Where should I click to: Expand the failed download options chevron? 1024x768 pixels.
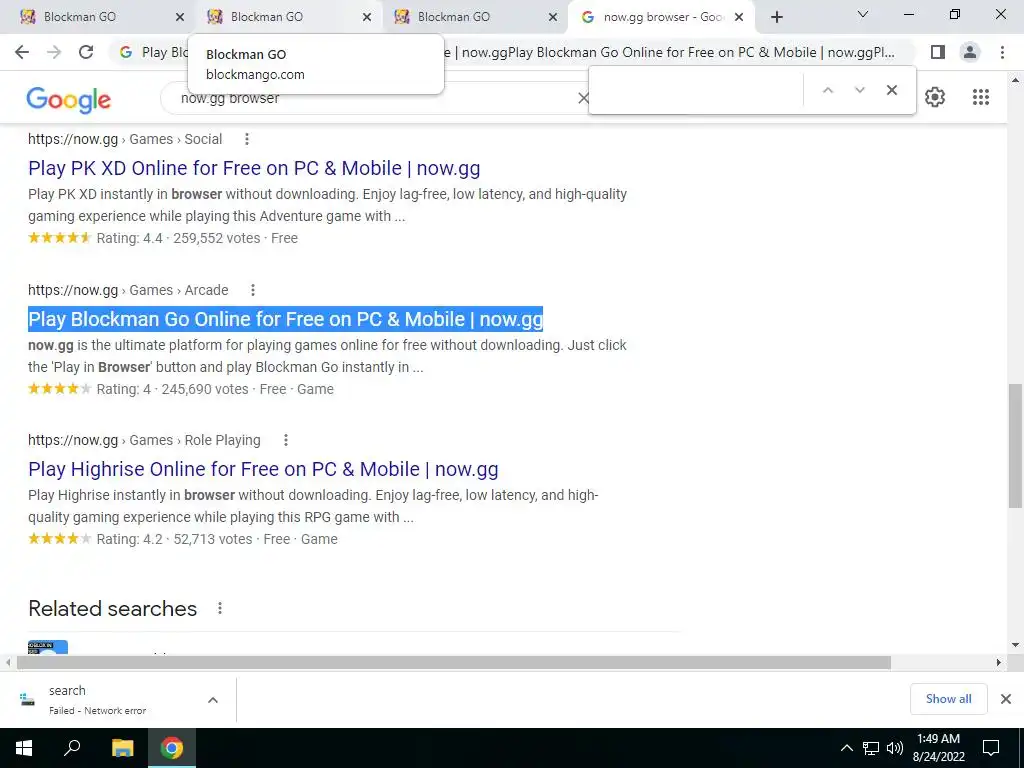point(213,700)
